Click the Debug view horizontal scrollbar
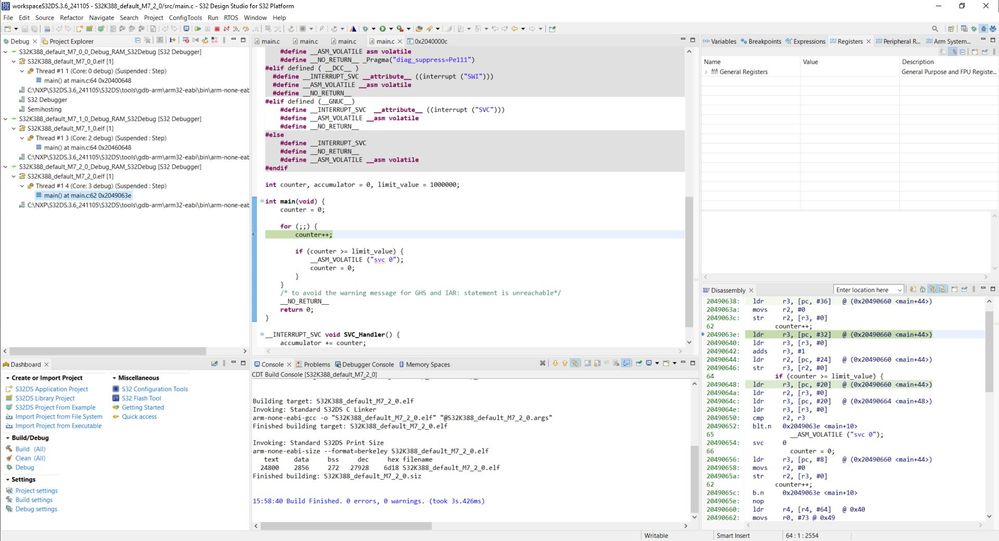The height and width of the screenshot is (541, 999). [108, 351]
